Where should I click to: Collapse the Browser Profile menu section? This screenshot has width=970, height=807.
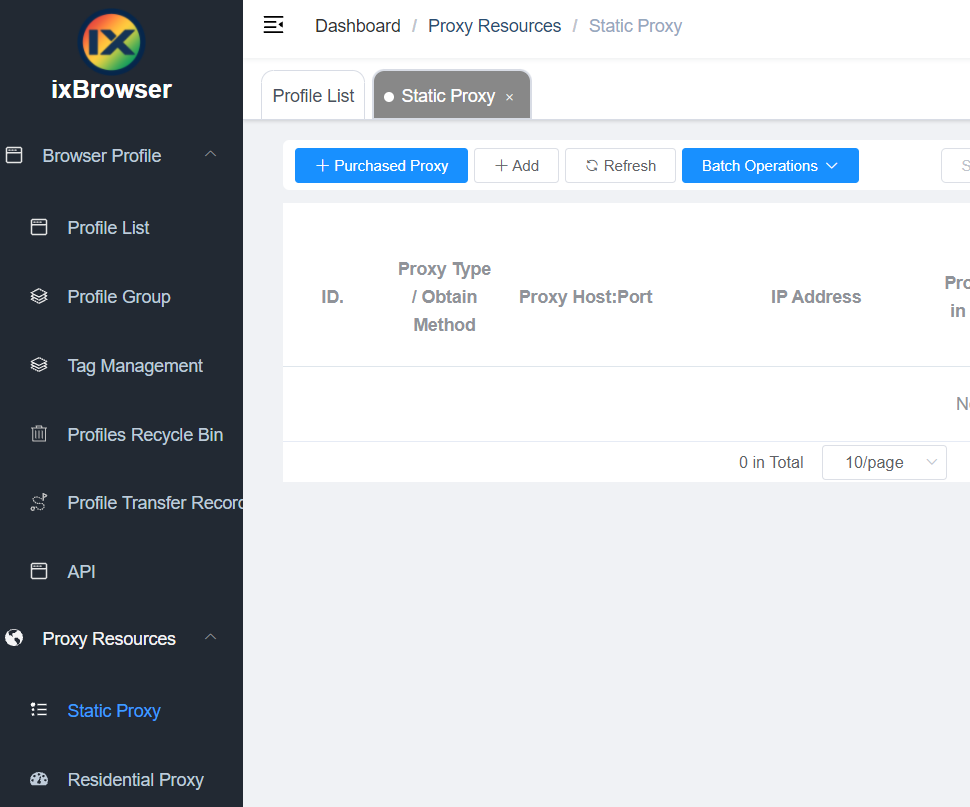pyautogui.click(x=210, y=155)
